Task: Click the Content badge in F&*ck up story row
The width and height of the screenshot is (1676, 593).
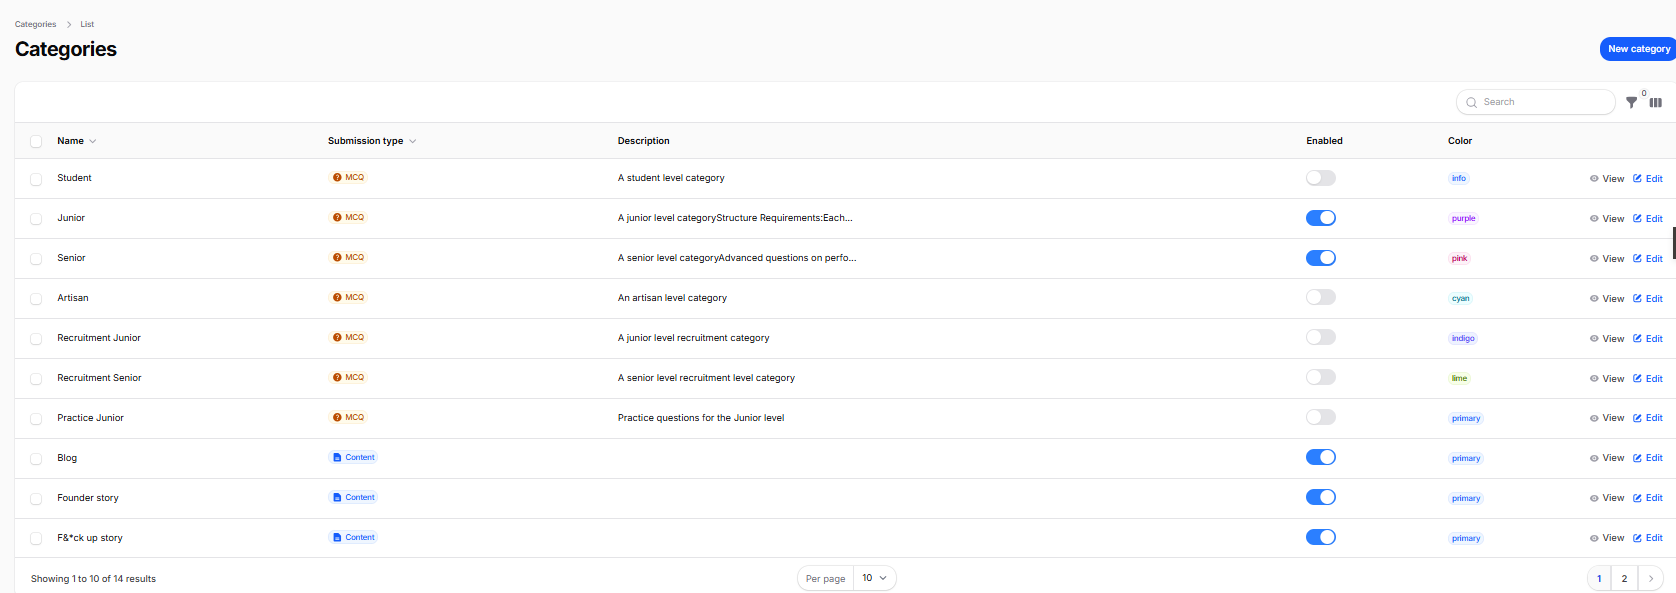Action: pos(353,537)
